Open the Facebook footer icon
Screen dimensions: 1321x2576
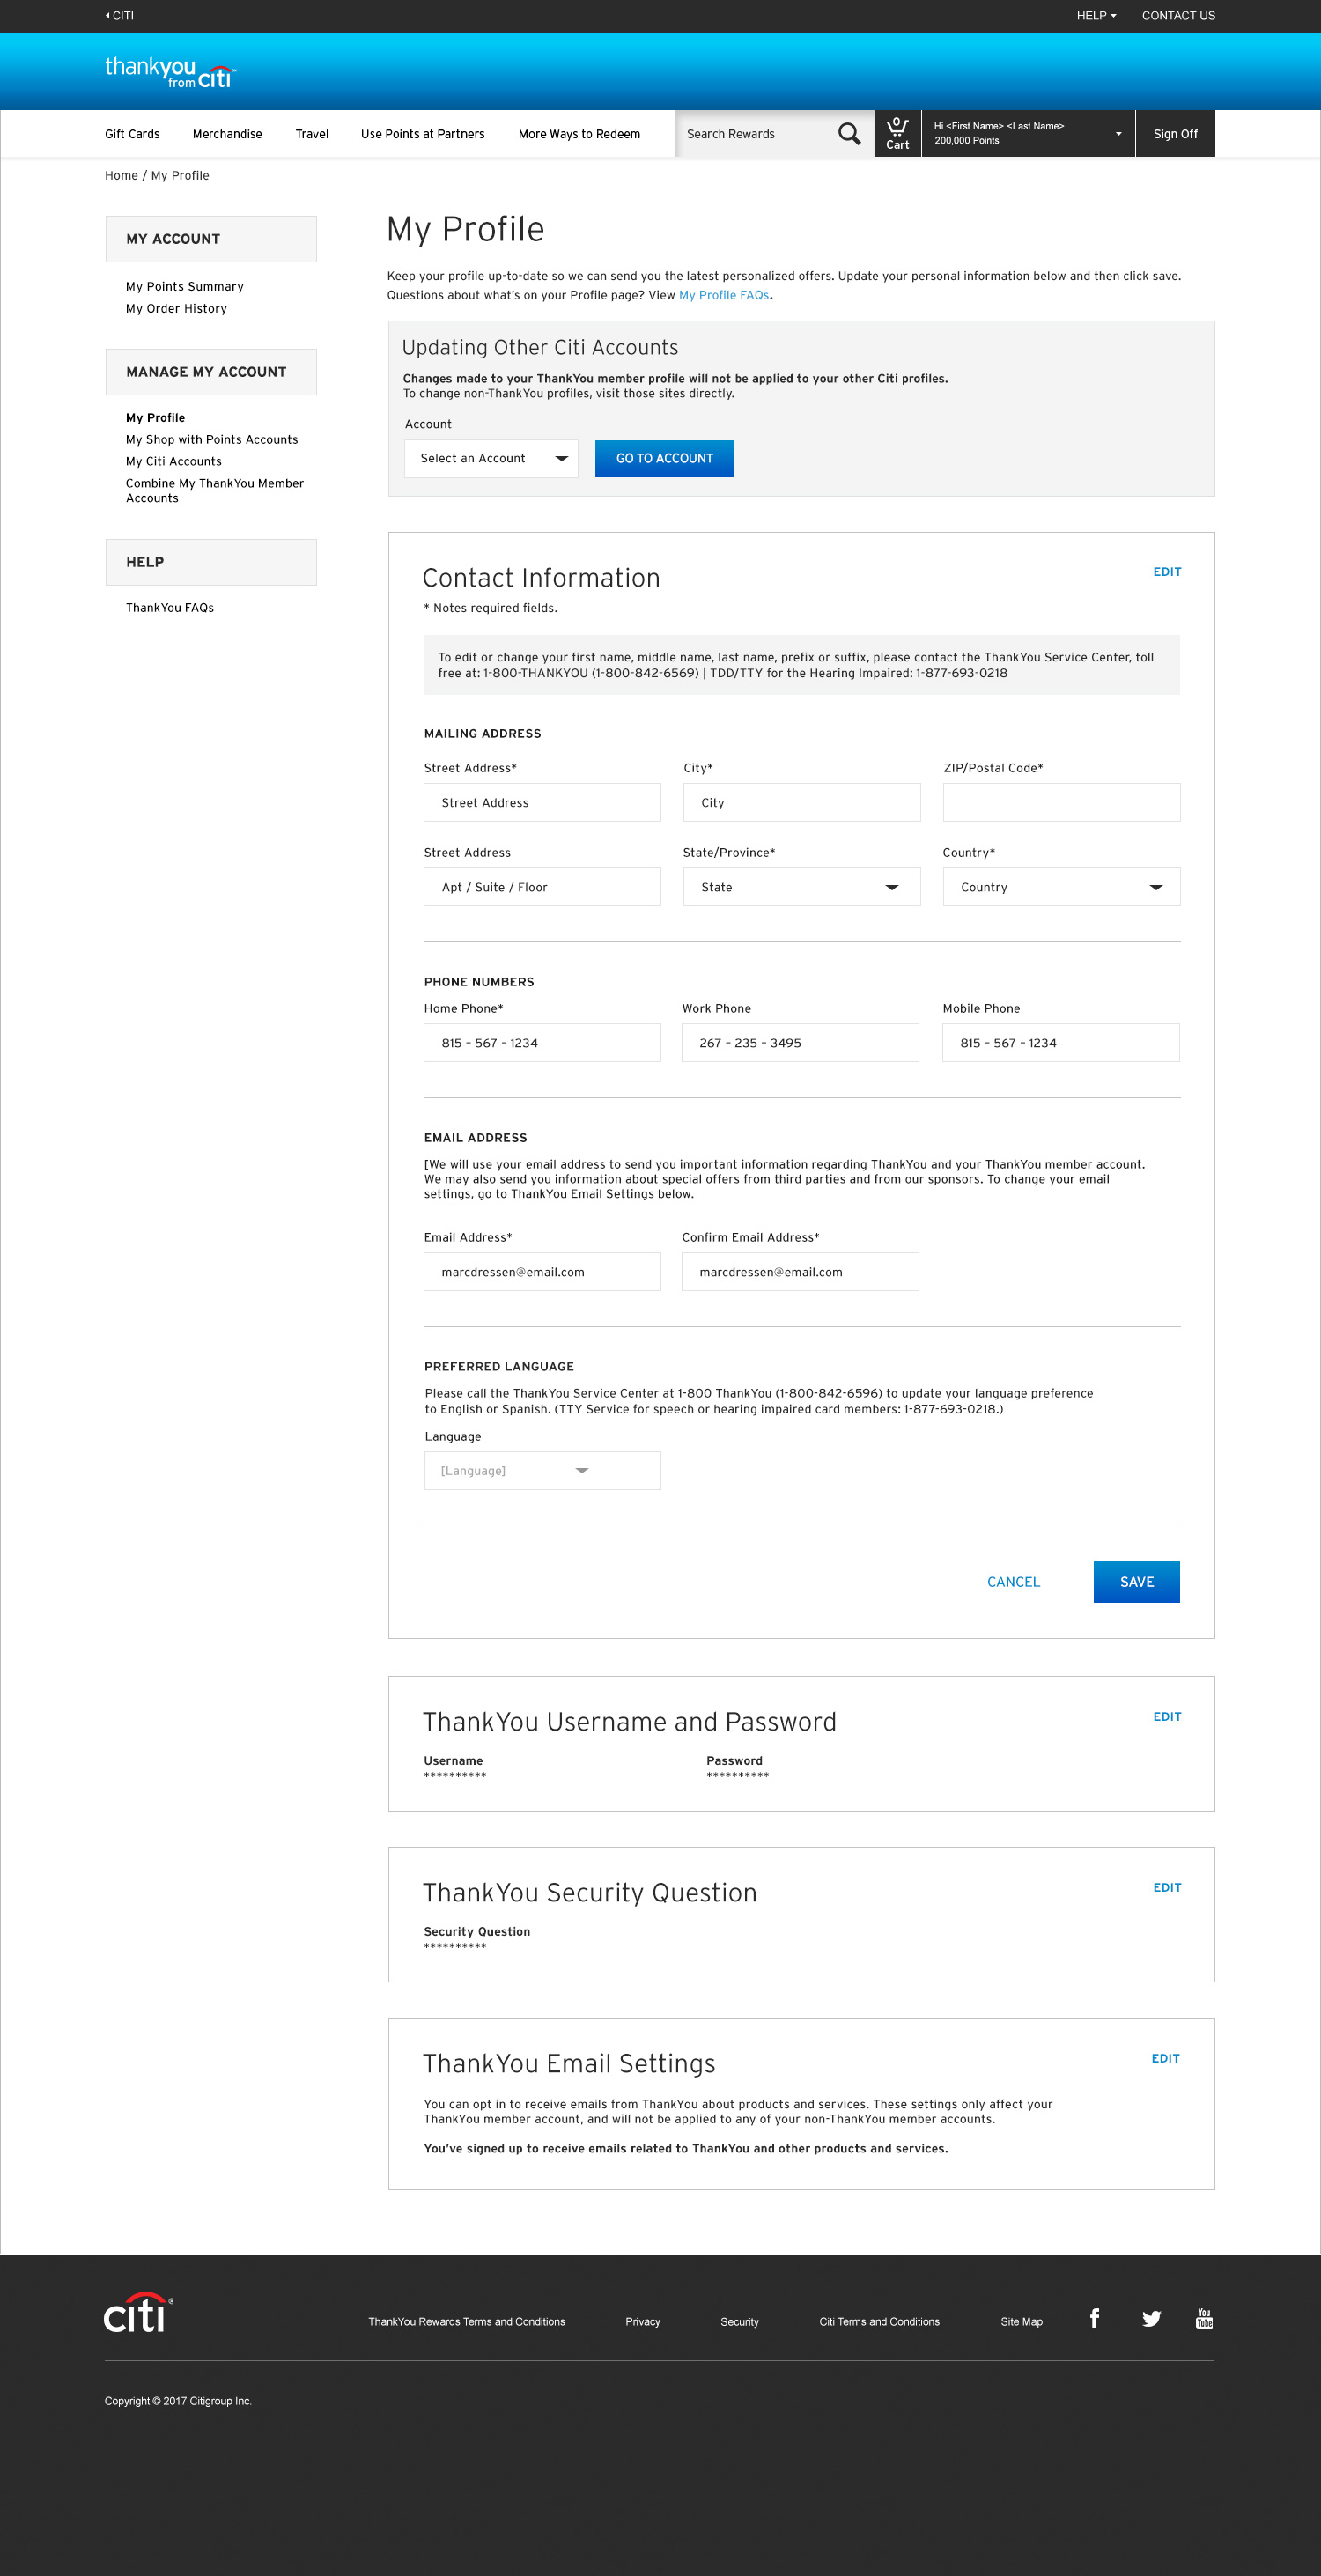tap(1094, 2318)
